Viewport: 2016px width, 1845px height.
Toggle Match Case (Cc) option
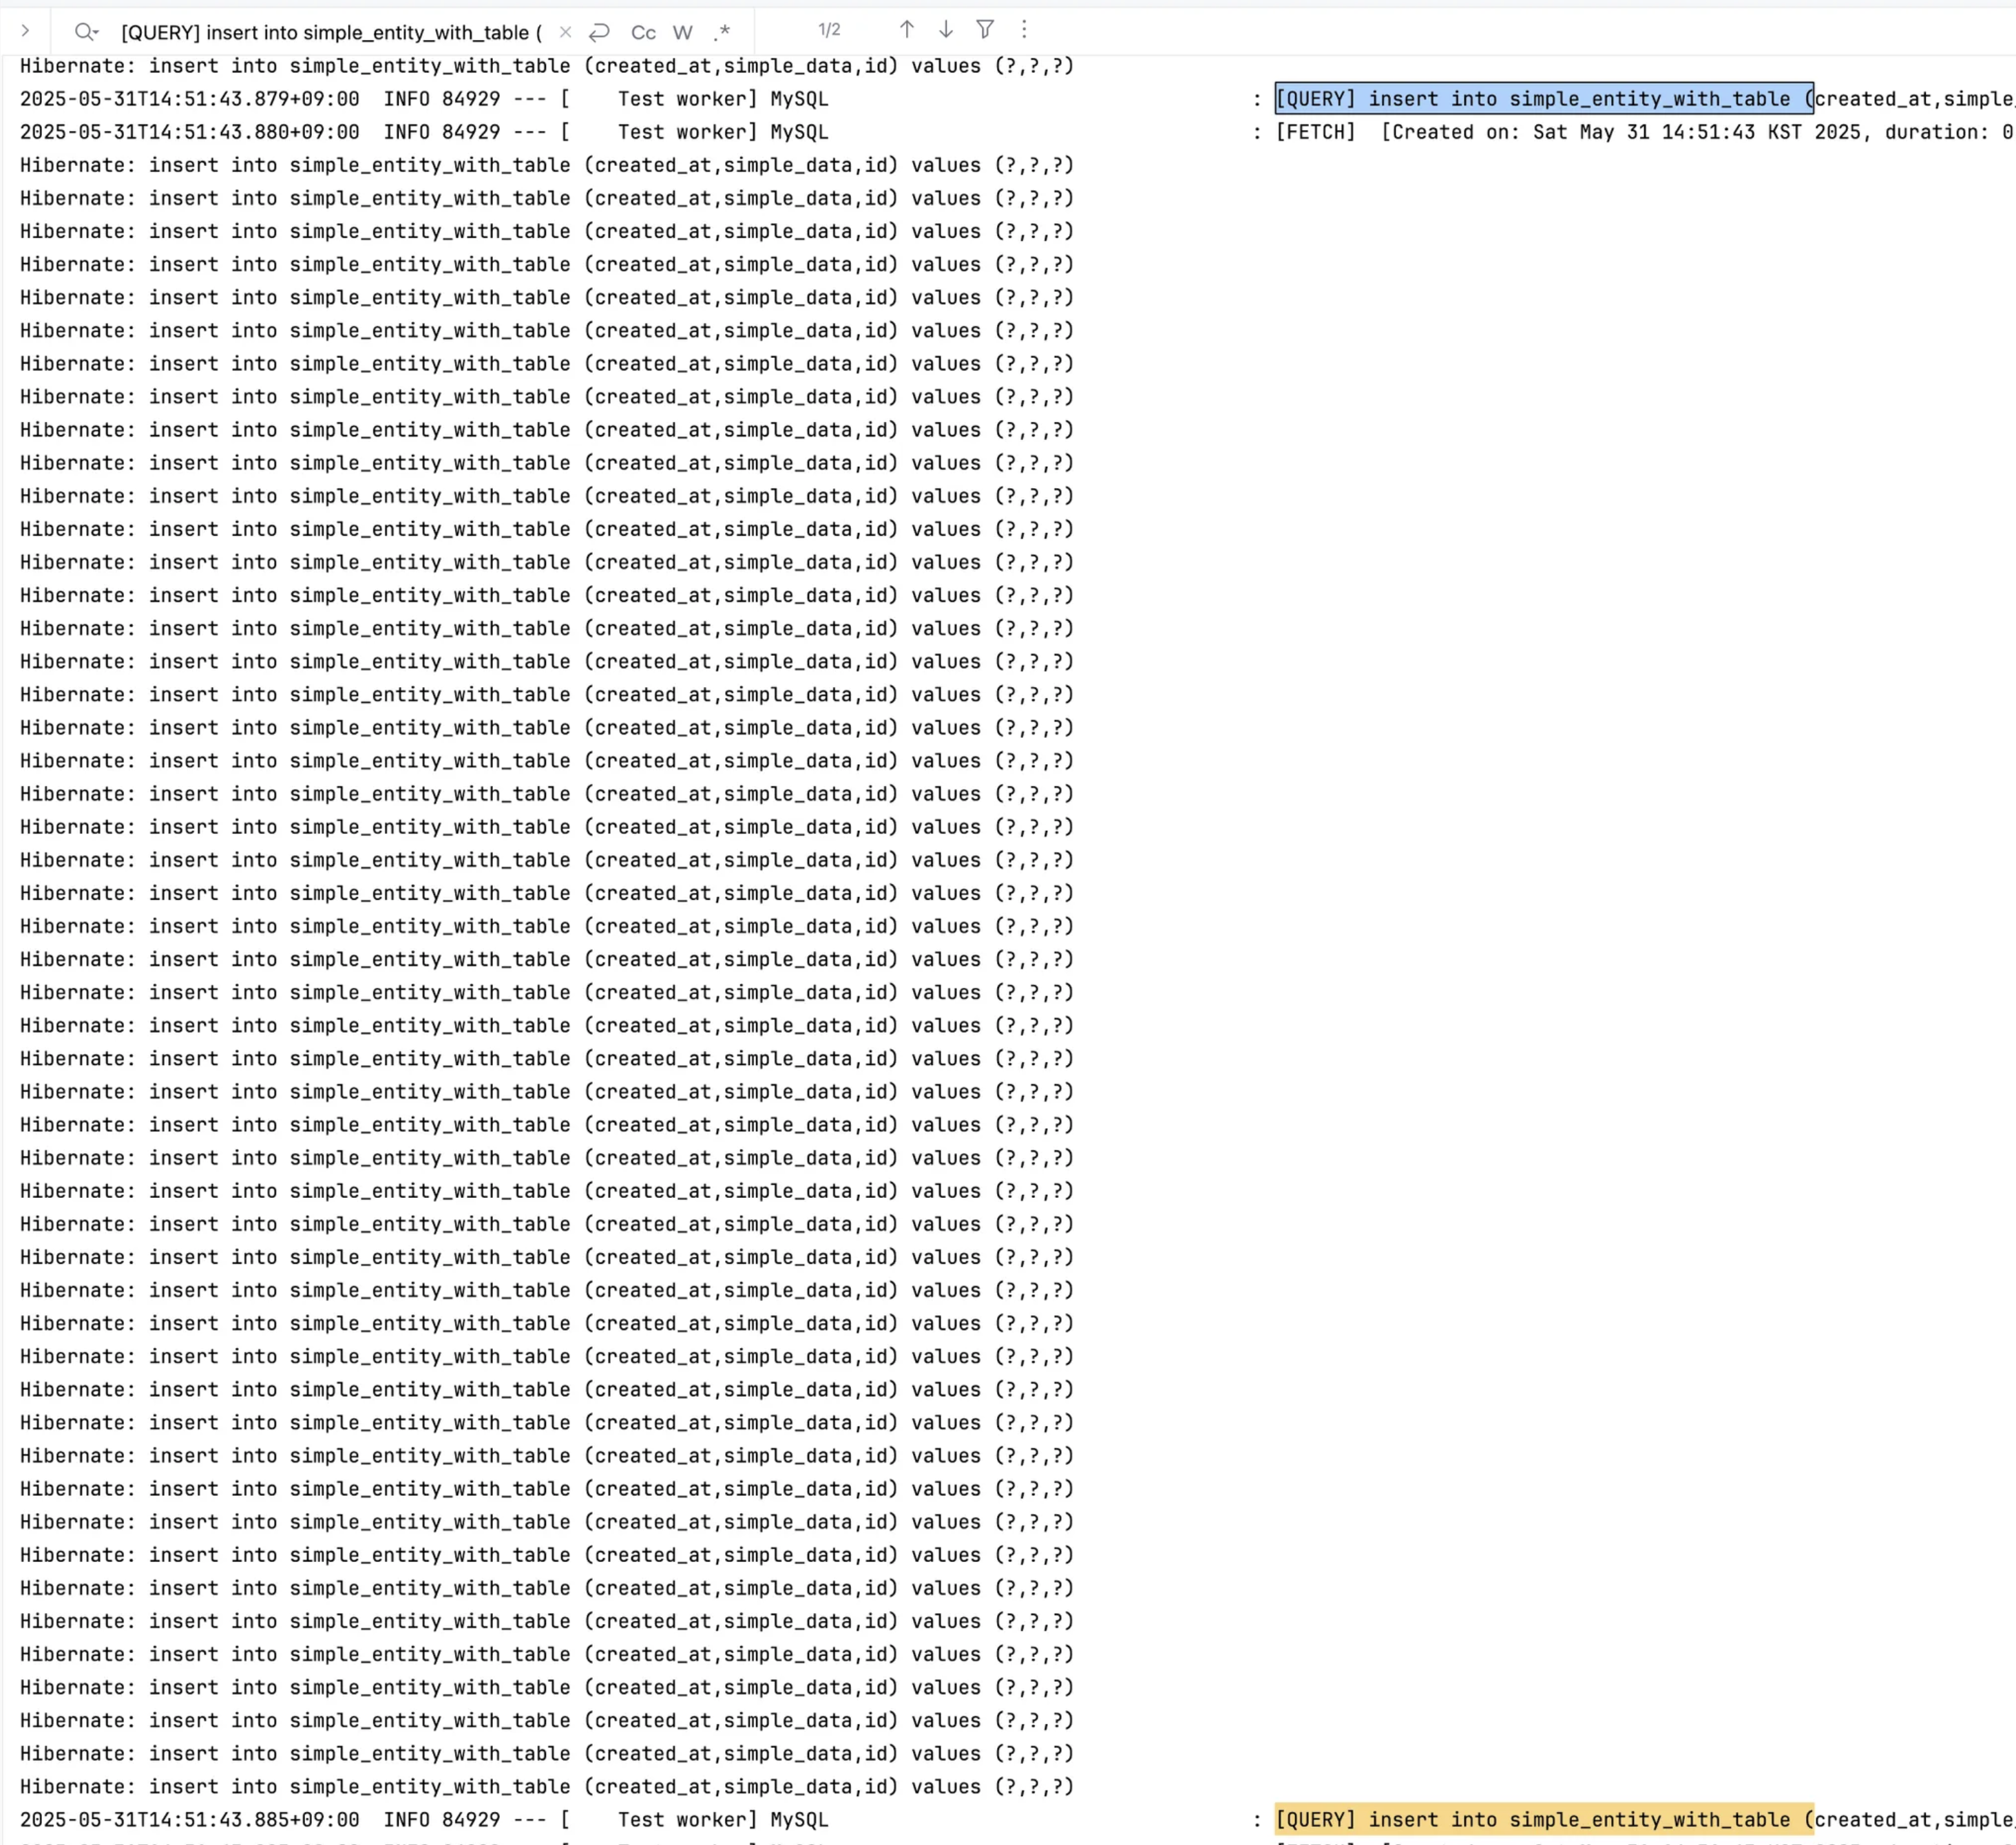[643, 33]
